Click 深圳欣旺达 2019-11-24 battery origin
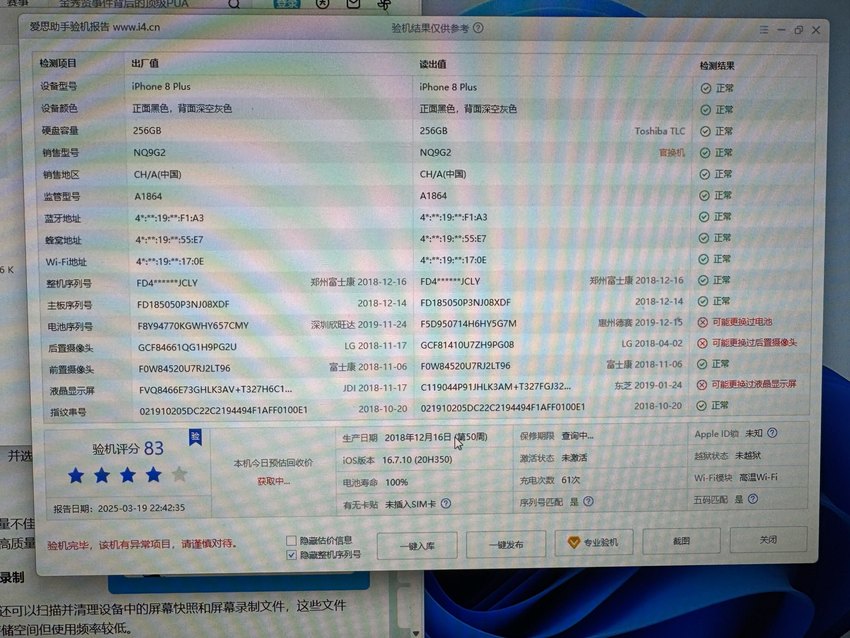 point(359,325)
